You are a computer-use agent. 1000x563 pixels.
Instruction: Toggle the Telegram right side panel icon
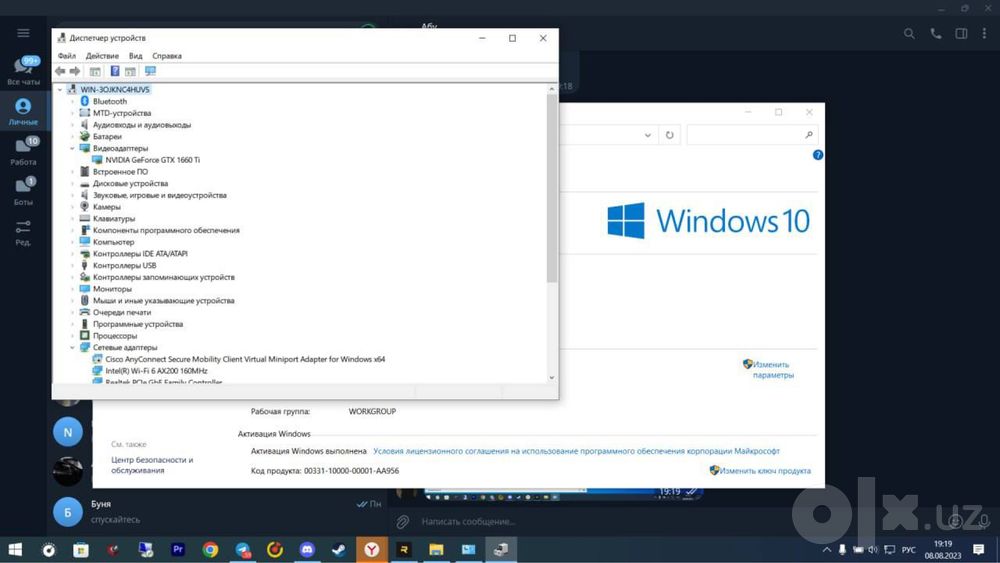[x=961, y=34]
